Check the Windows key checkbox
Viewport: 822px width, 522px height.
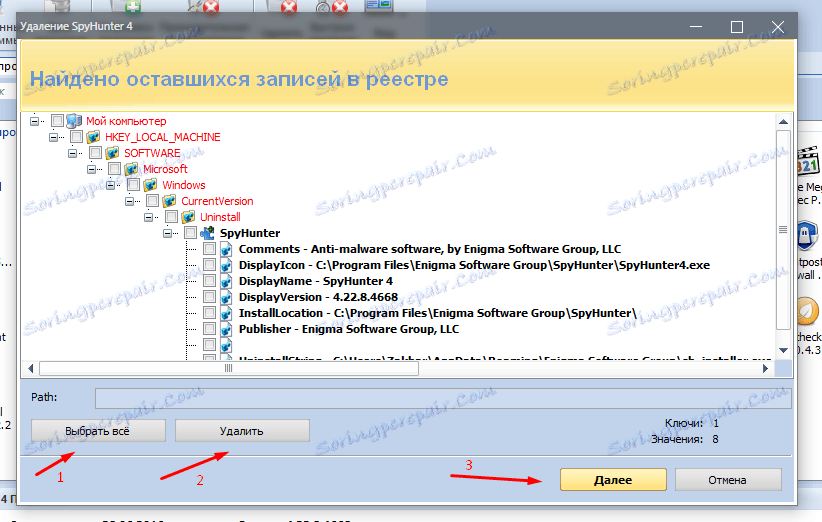134,185
